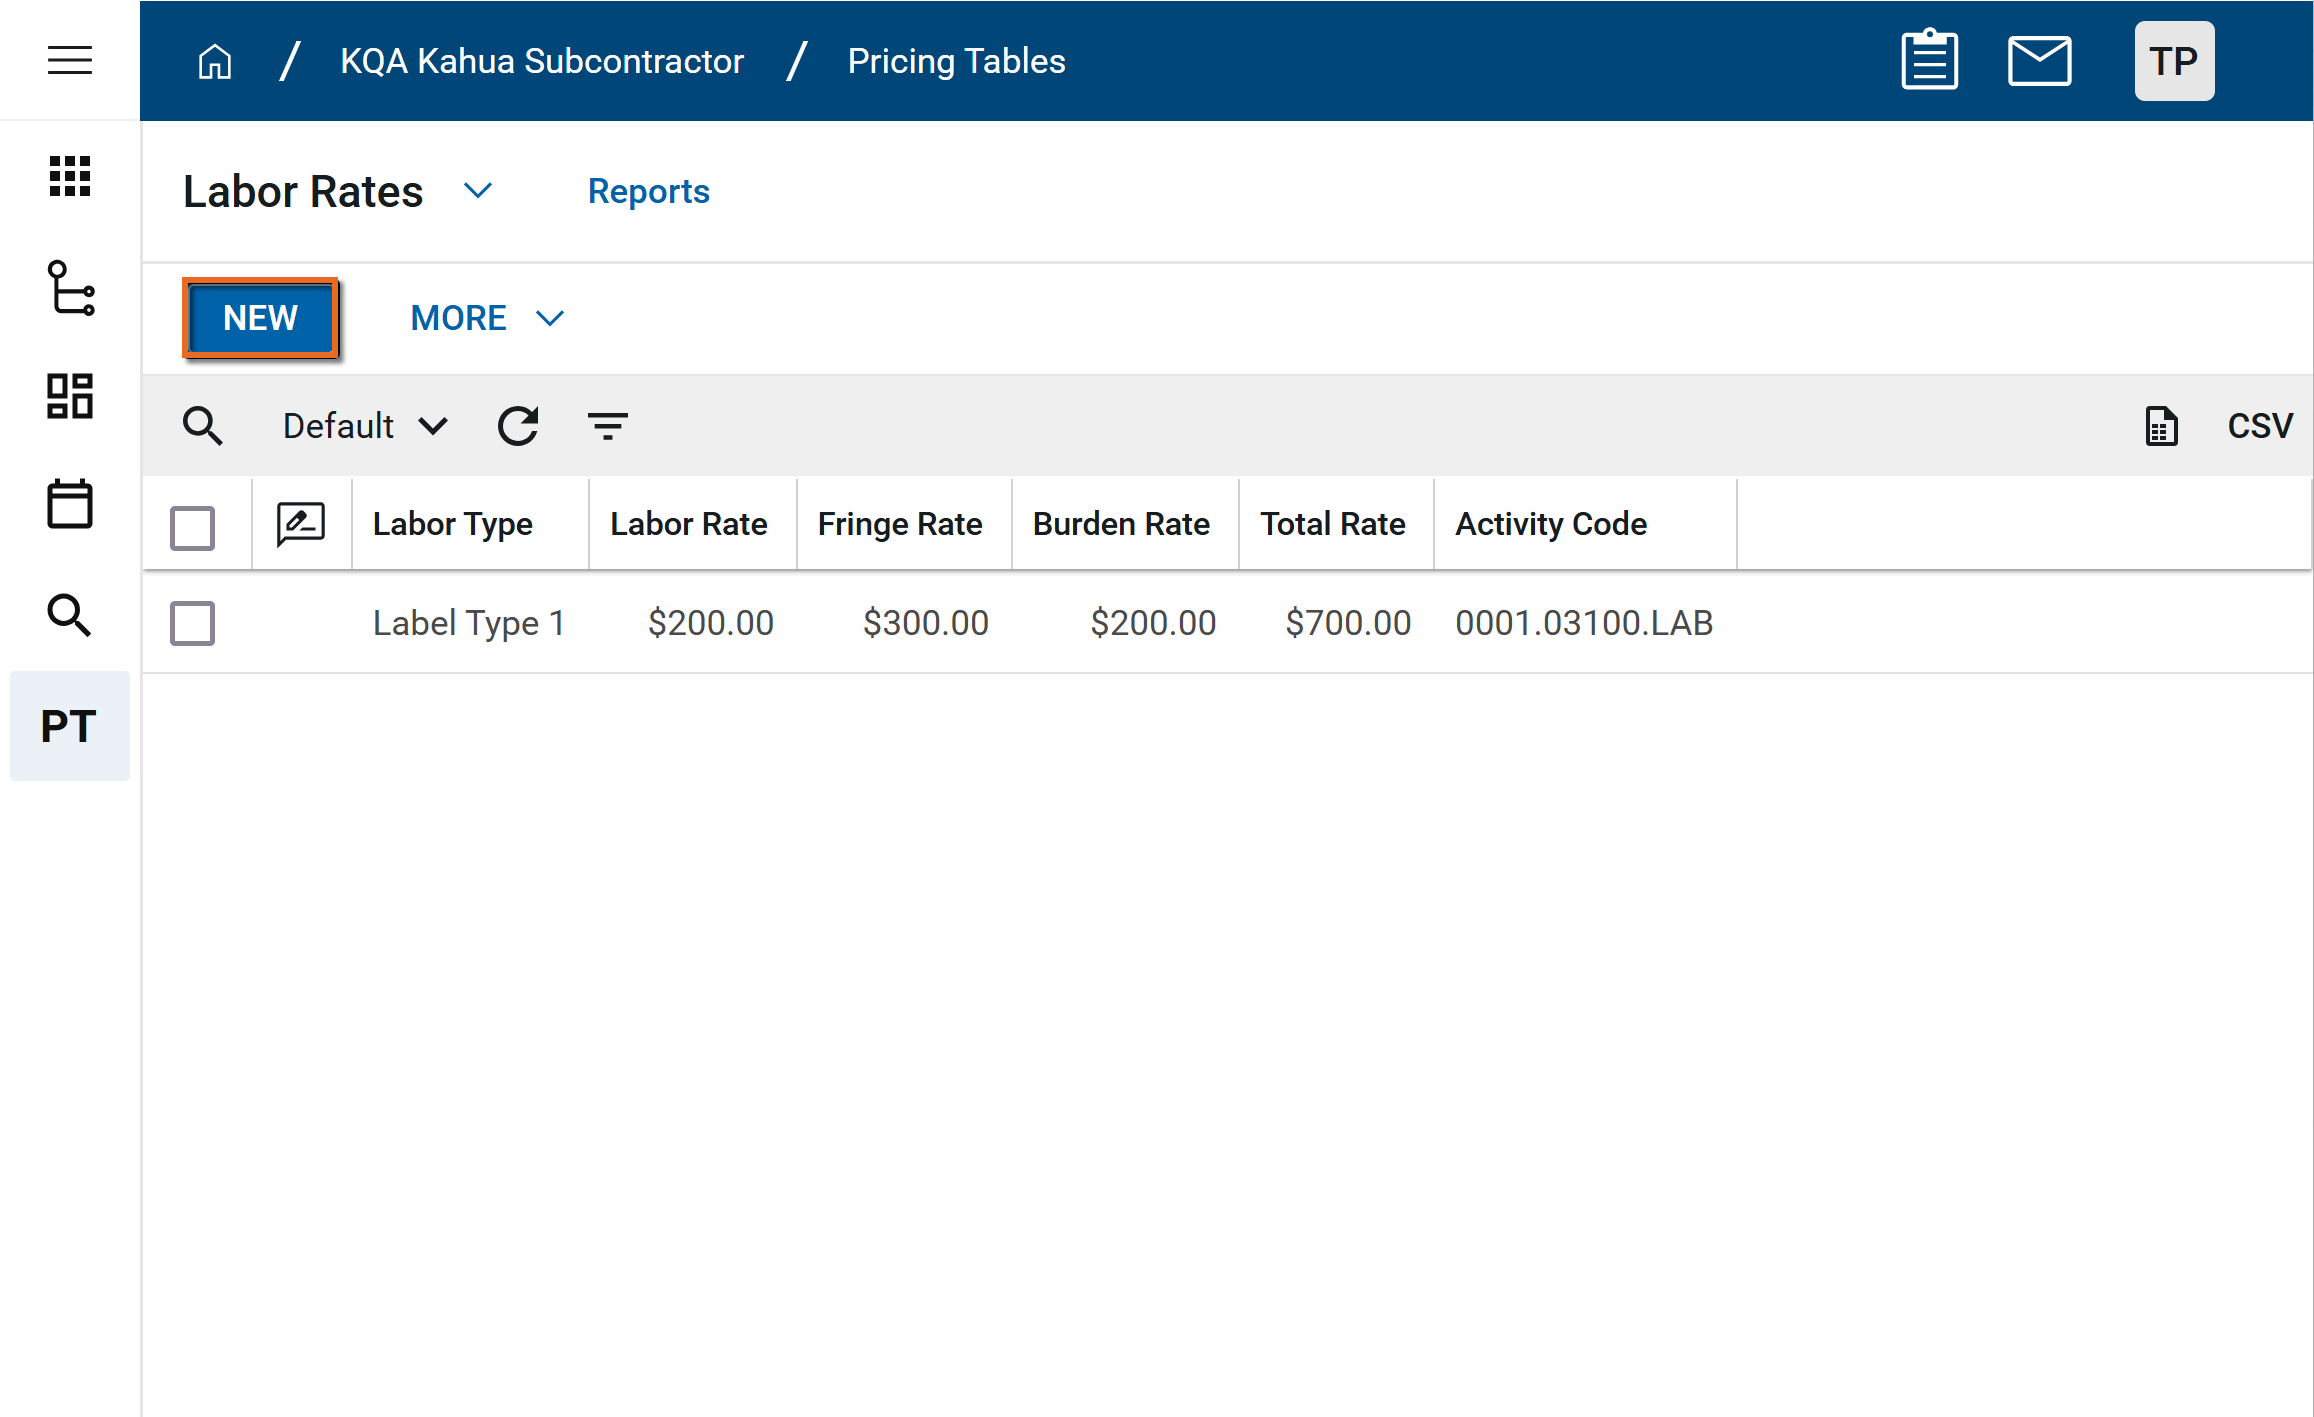
Task: Open the hamburger navigation menu
Action: coord(69,61)
